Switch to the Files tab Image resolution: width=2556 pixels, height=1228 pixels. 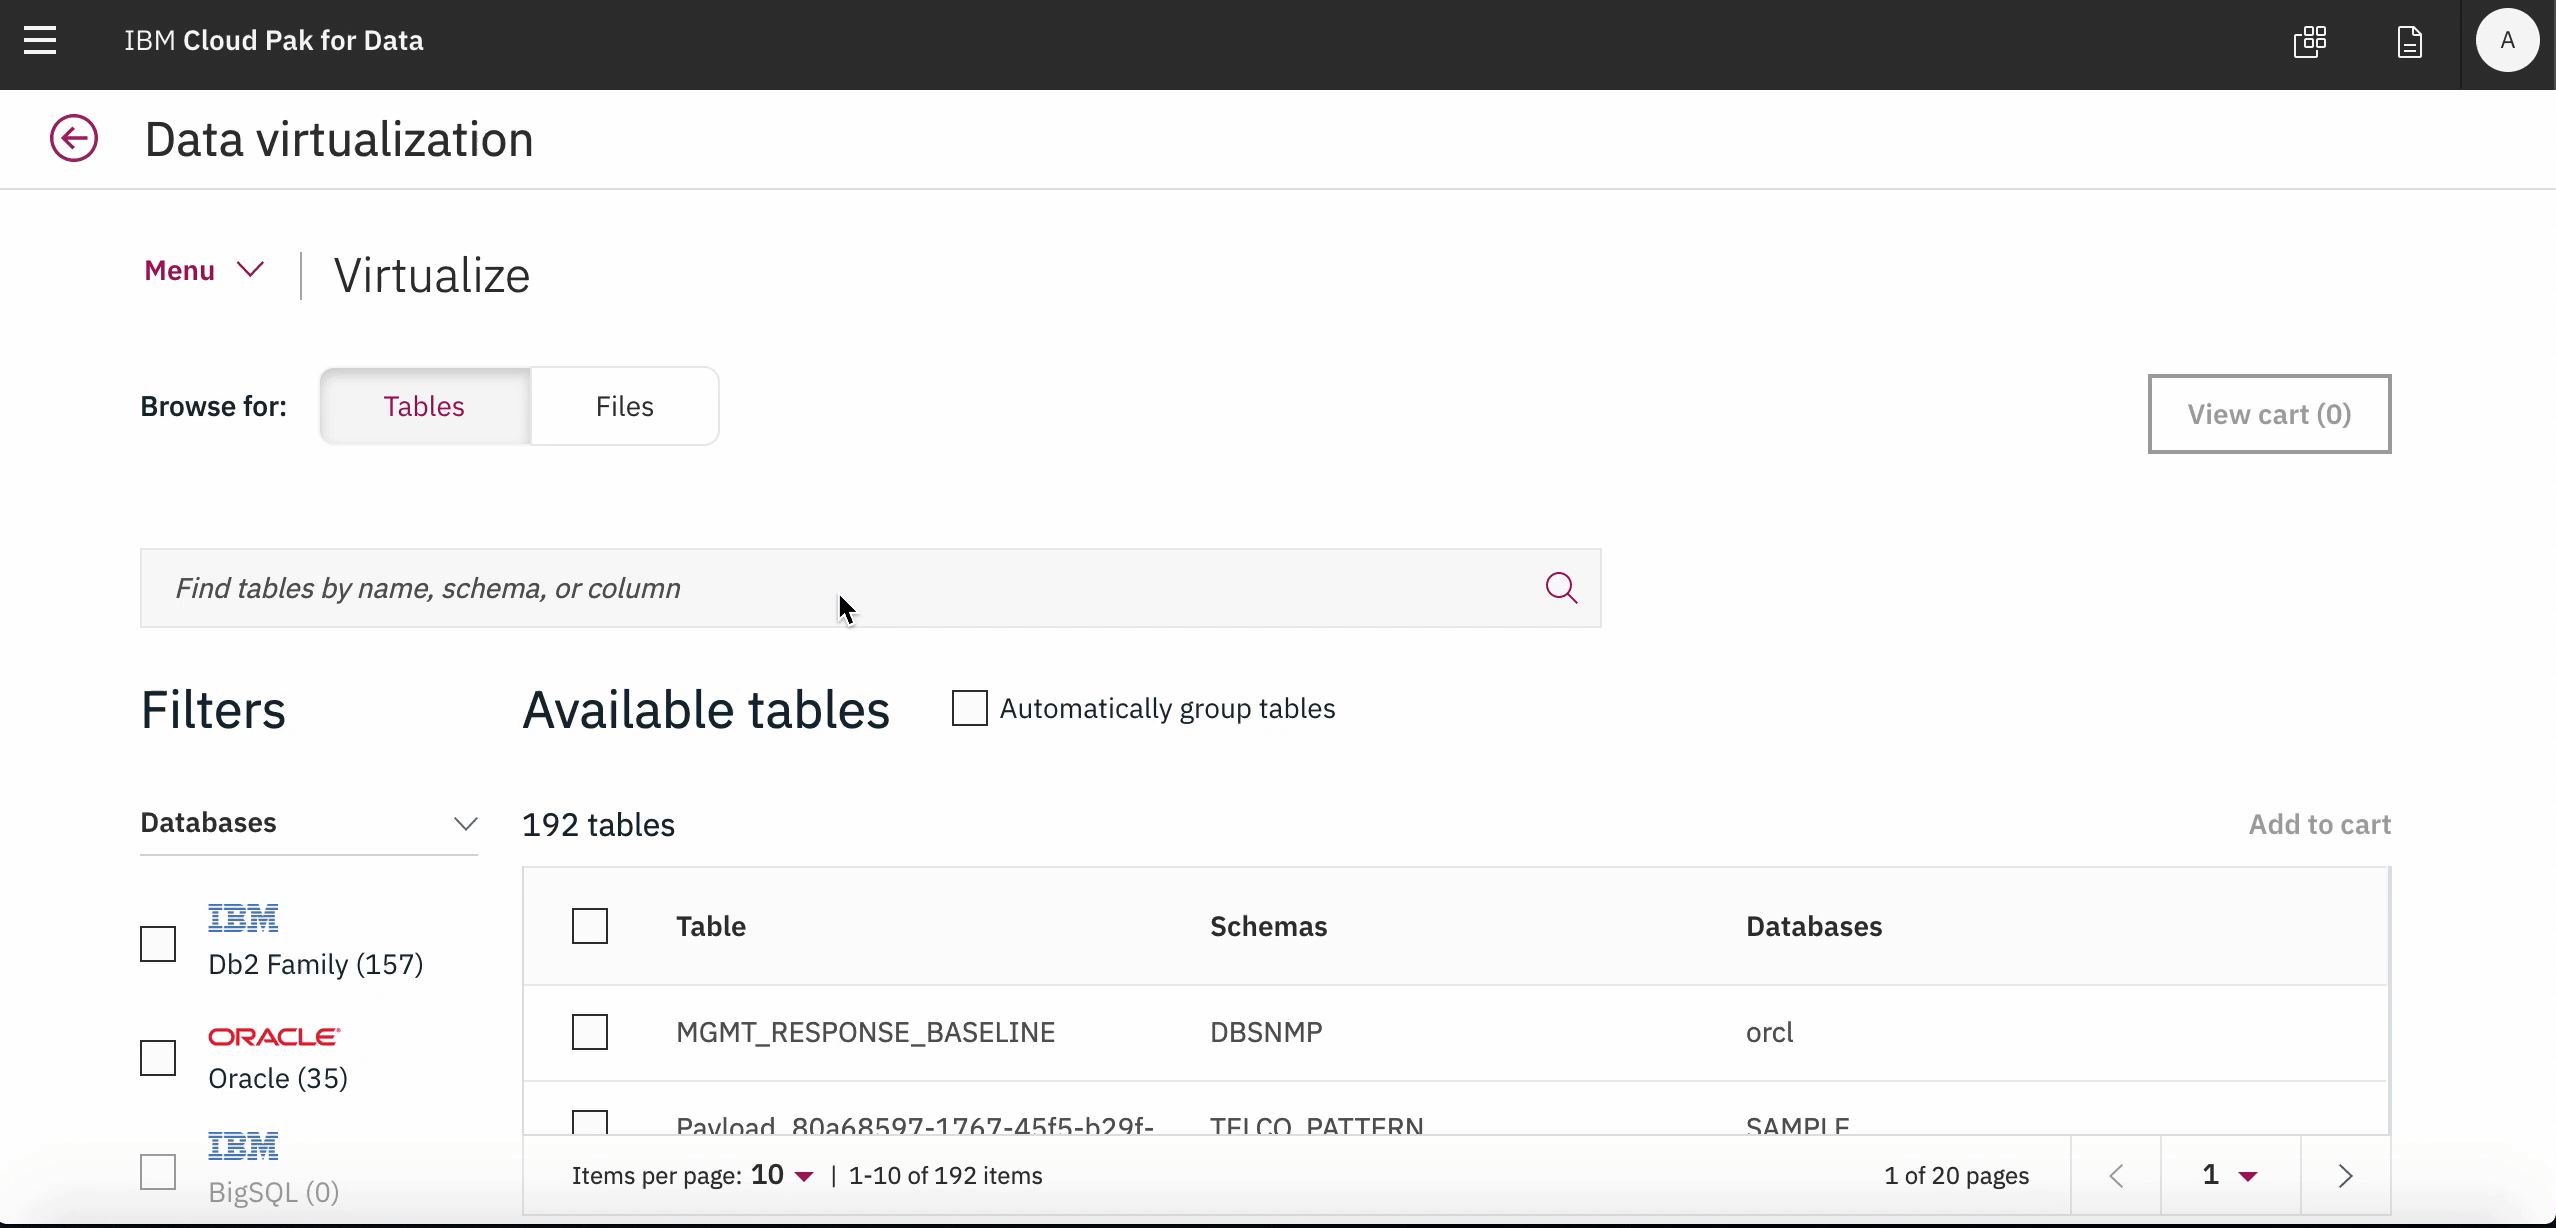(624, 407)
